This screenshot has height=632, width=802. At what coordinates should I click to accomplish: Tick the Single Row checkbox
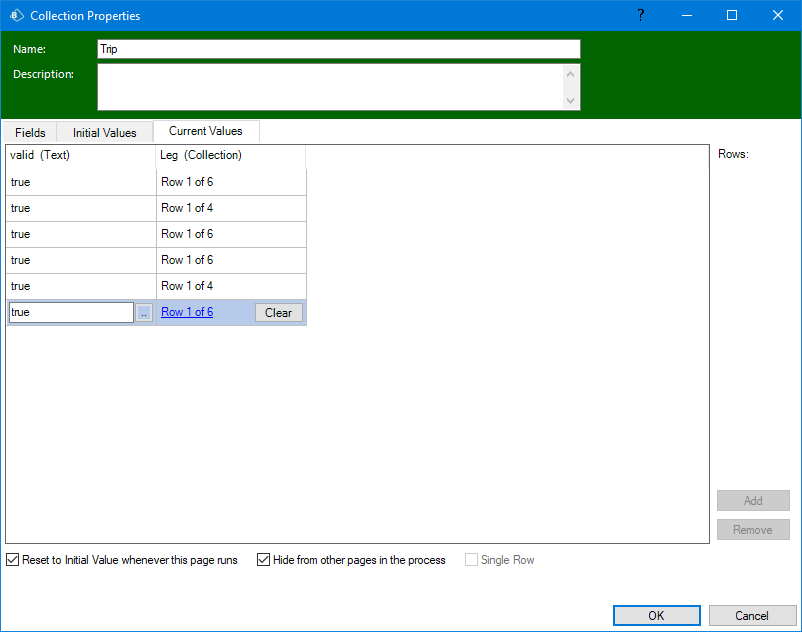472,560
